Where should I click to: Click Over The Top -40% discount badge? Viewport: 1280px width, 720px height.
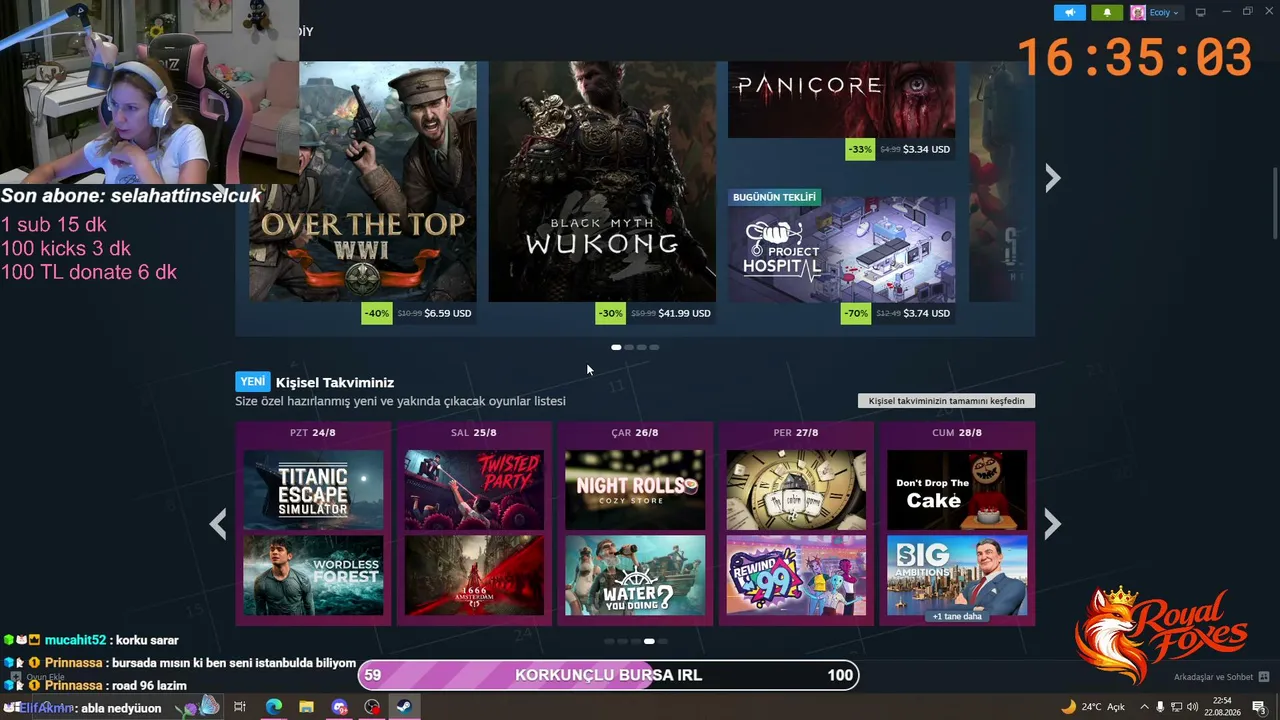click(x=376, y=313)
